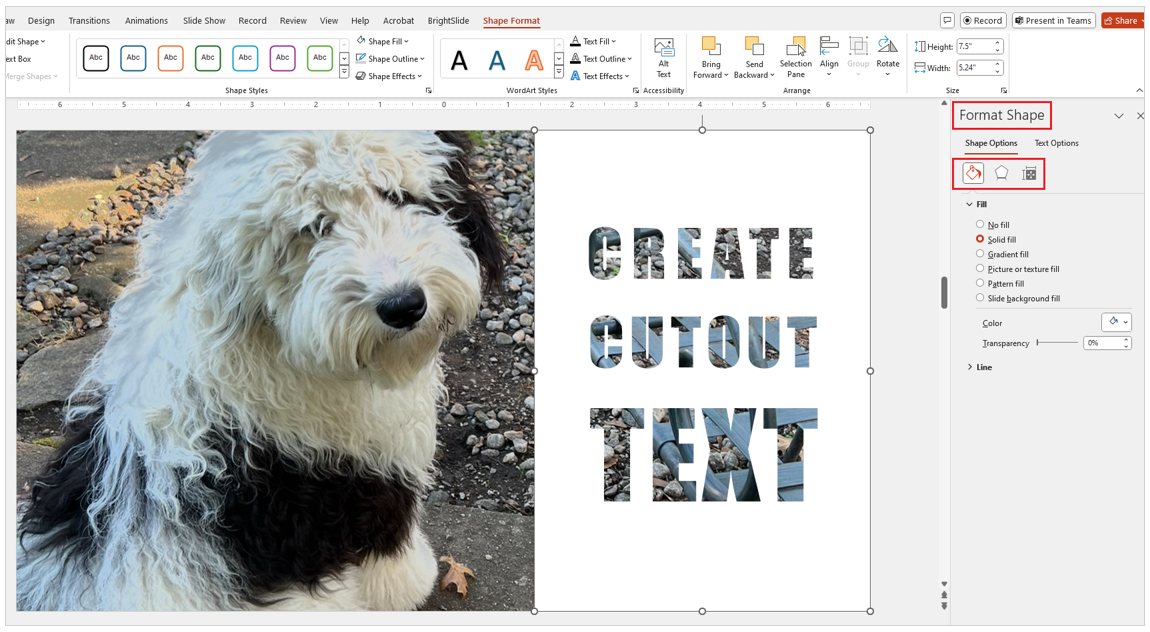Viewport: 1150px width, 632px height.
Task: Select No fill option
Action: point(992,225)
